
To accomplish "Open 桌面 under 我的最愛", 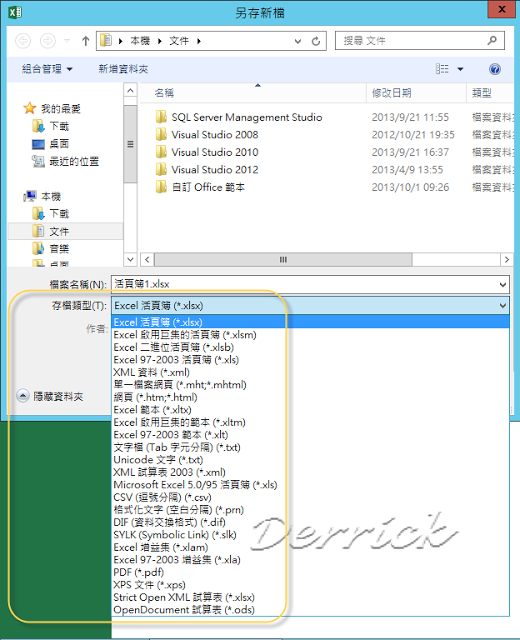I will pyautogui.click(x=59, y=144).
